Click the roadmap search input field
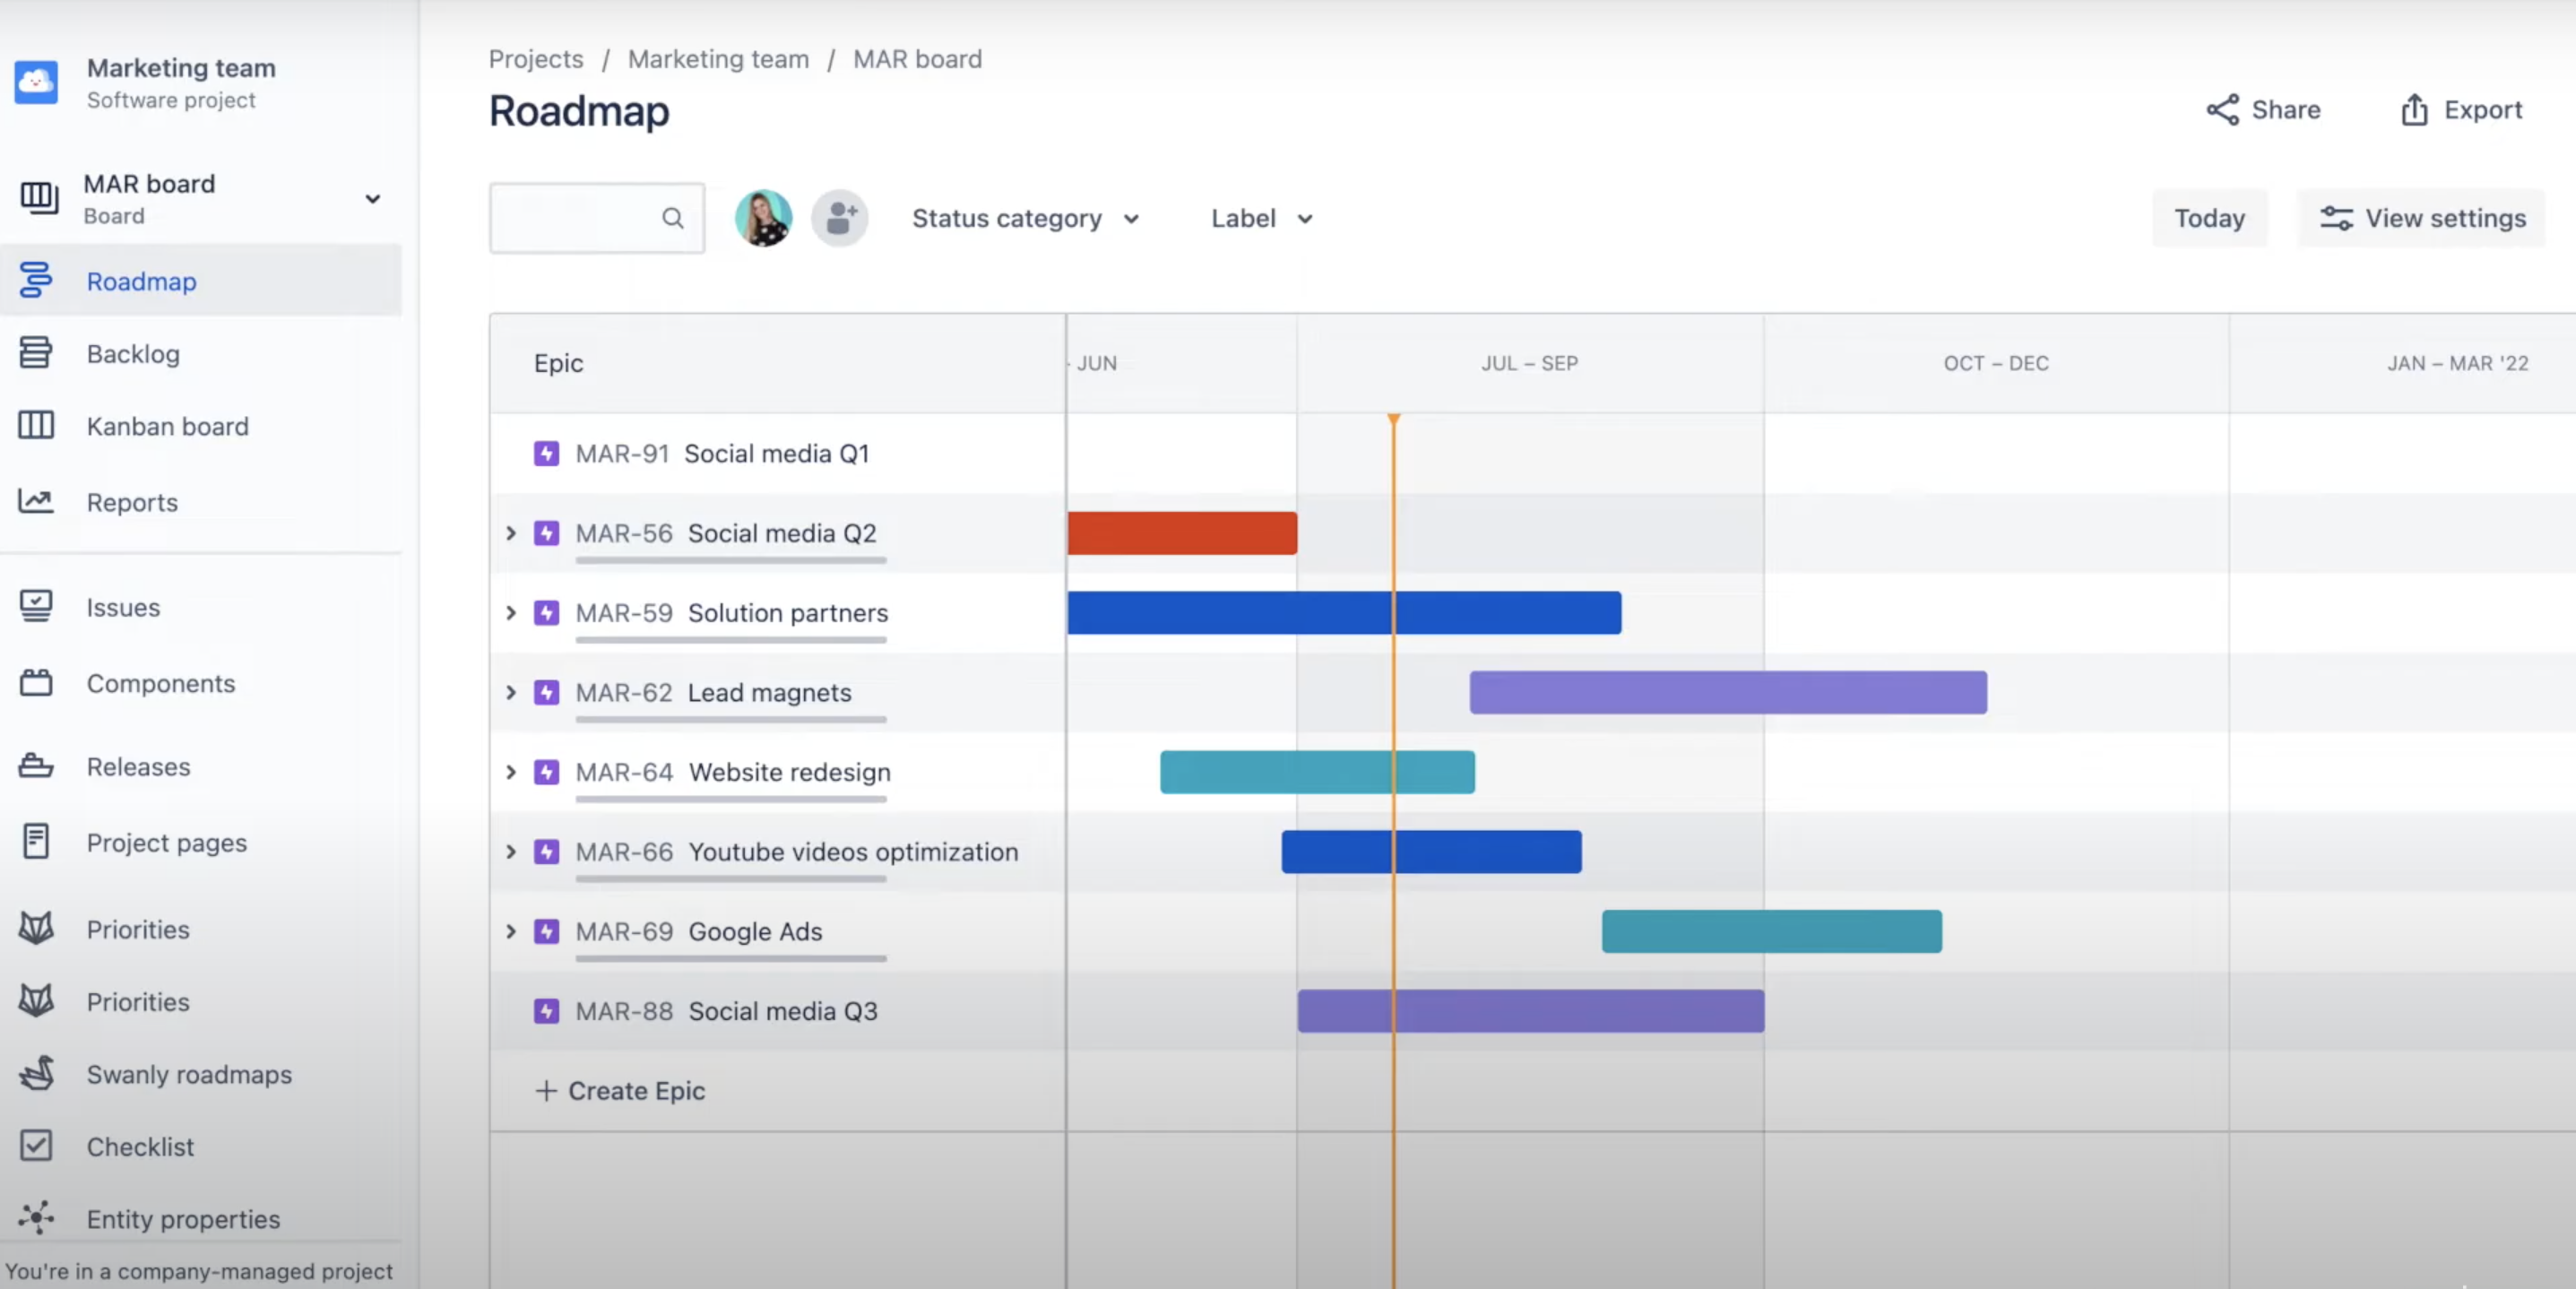The width and height of the screenshot is (2576, 1289). click(x=597, y=218)
